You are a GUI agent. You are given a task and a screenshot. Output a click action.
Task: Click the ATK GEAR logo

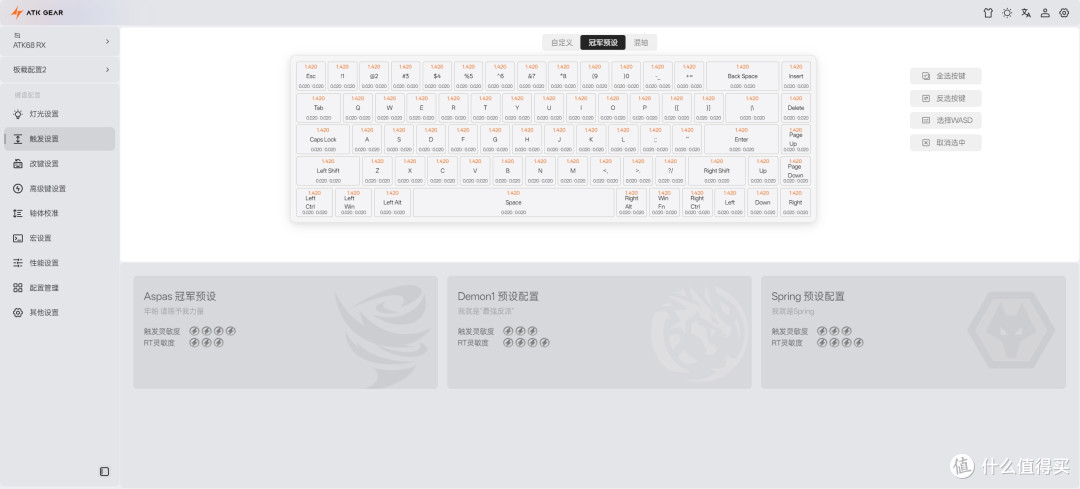pyautogui.click(x=37, y=12)
